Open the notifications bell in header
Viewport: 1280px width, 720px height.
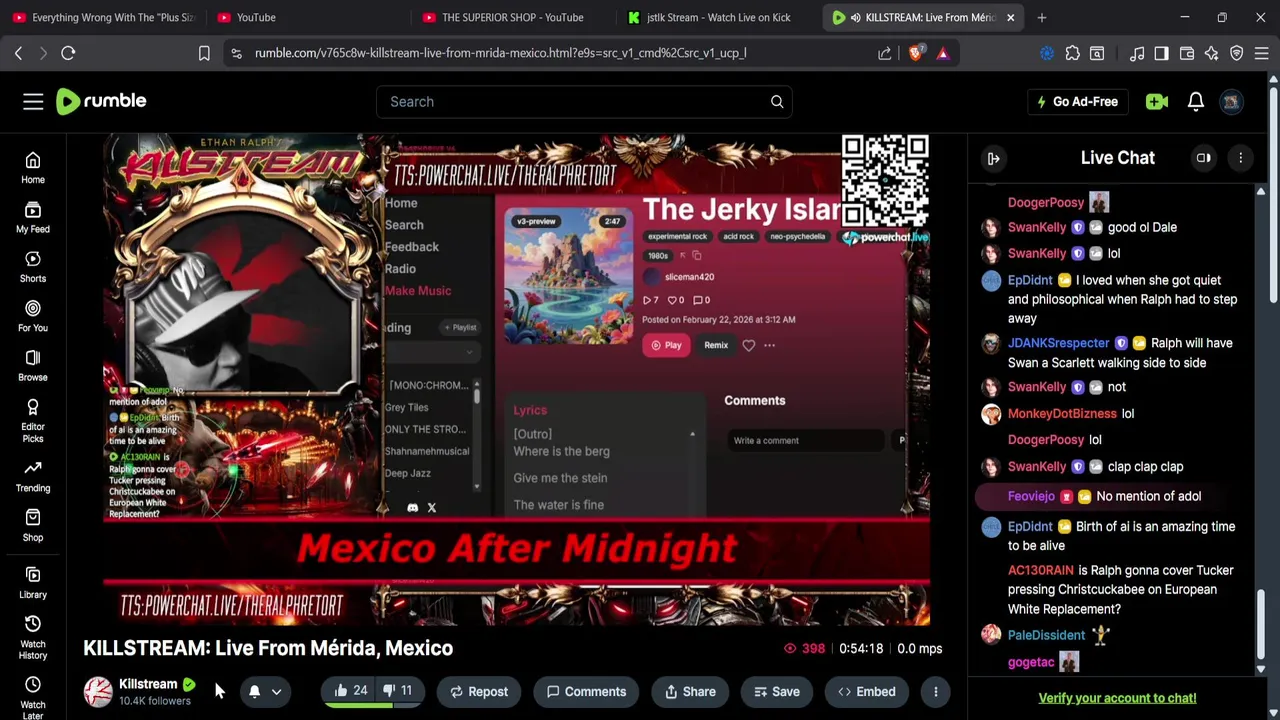tap(1196, 101)
